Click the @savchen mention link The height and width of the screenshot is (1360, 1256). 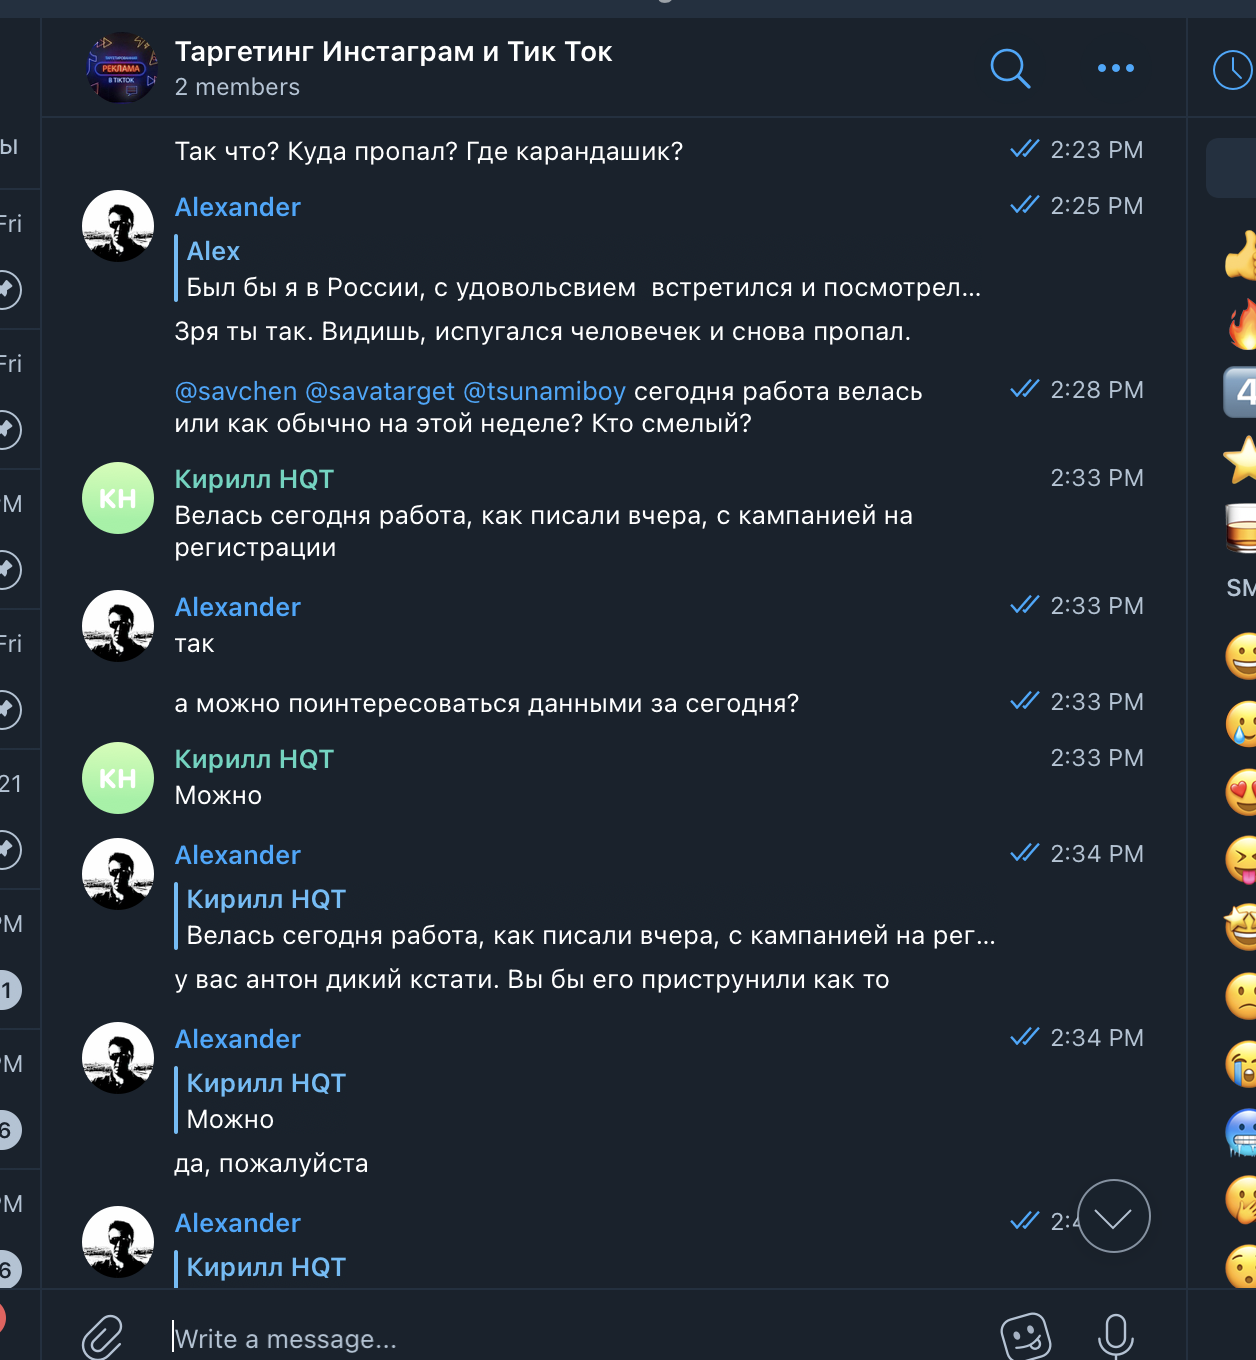point(236,391)
